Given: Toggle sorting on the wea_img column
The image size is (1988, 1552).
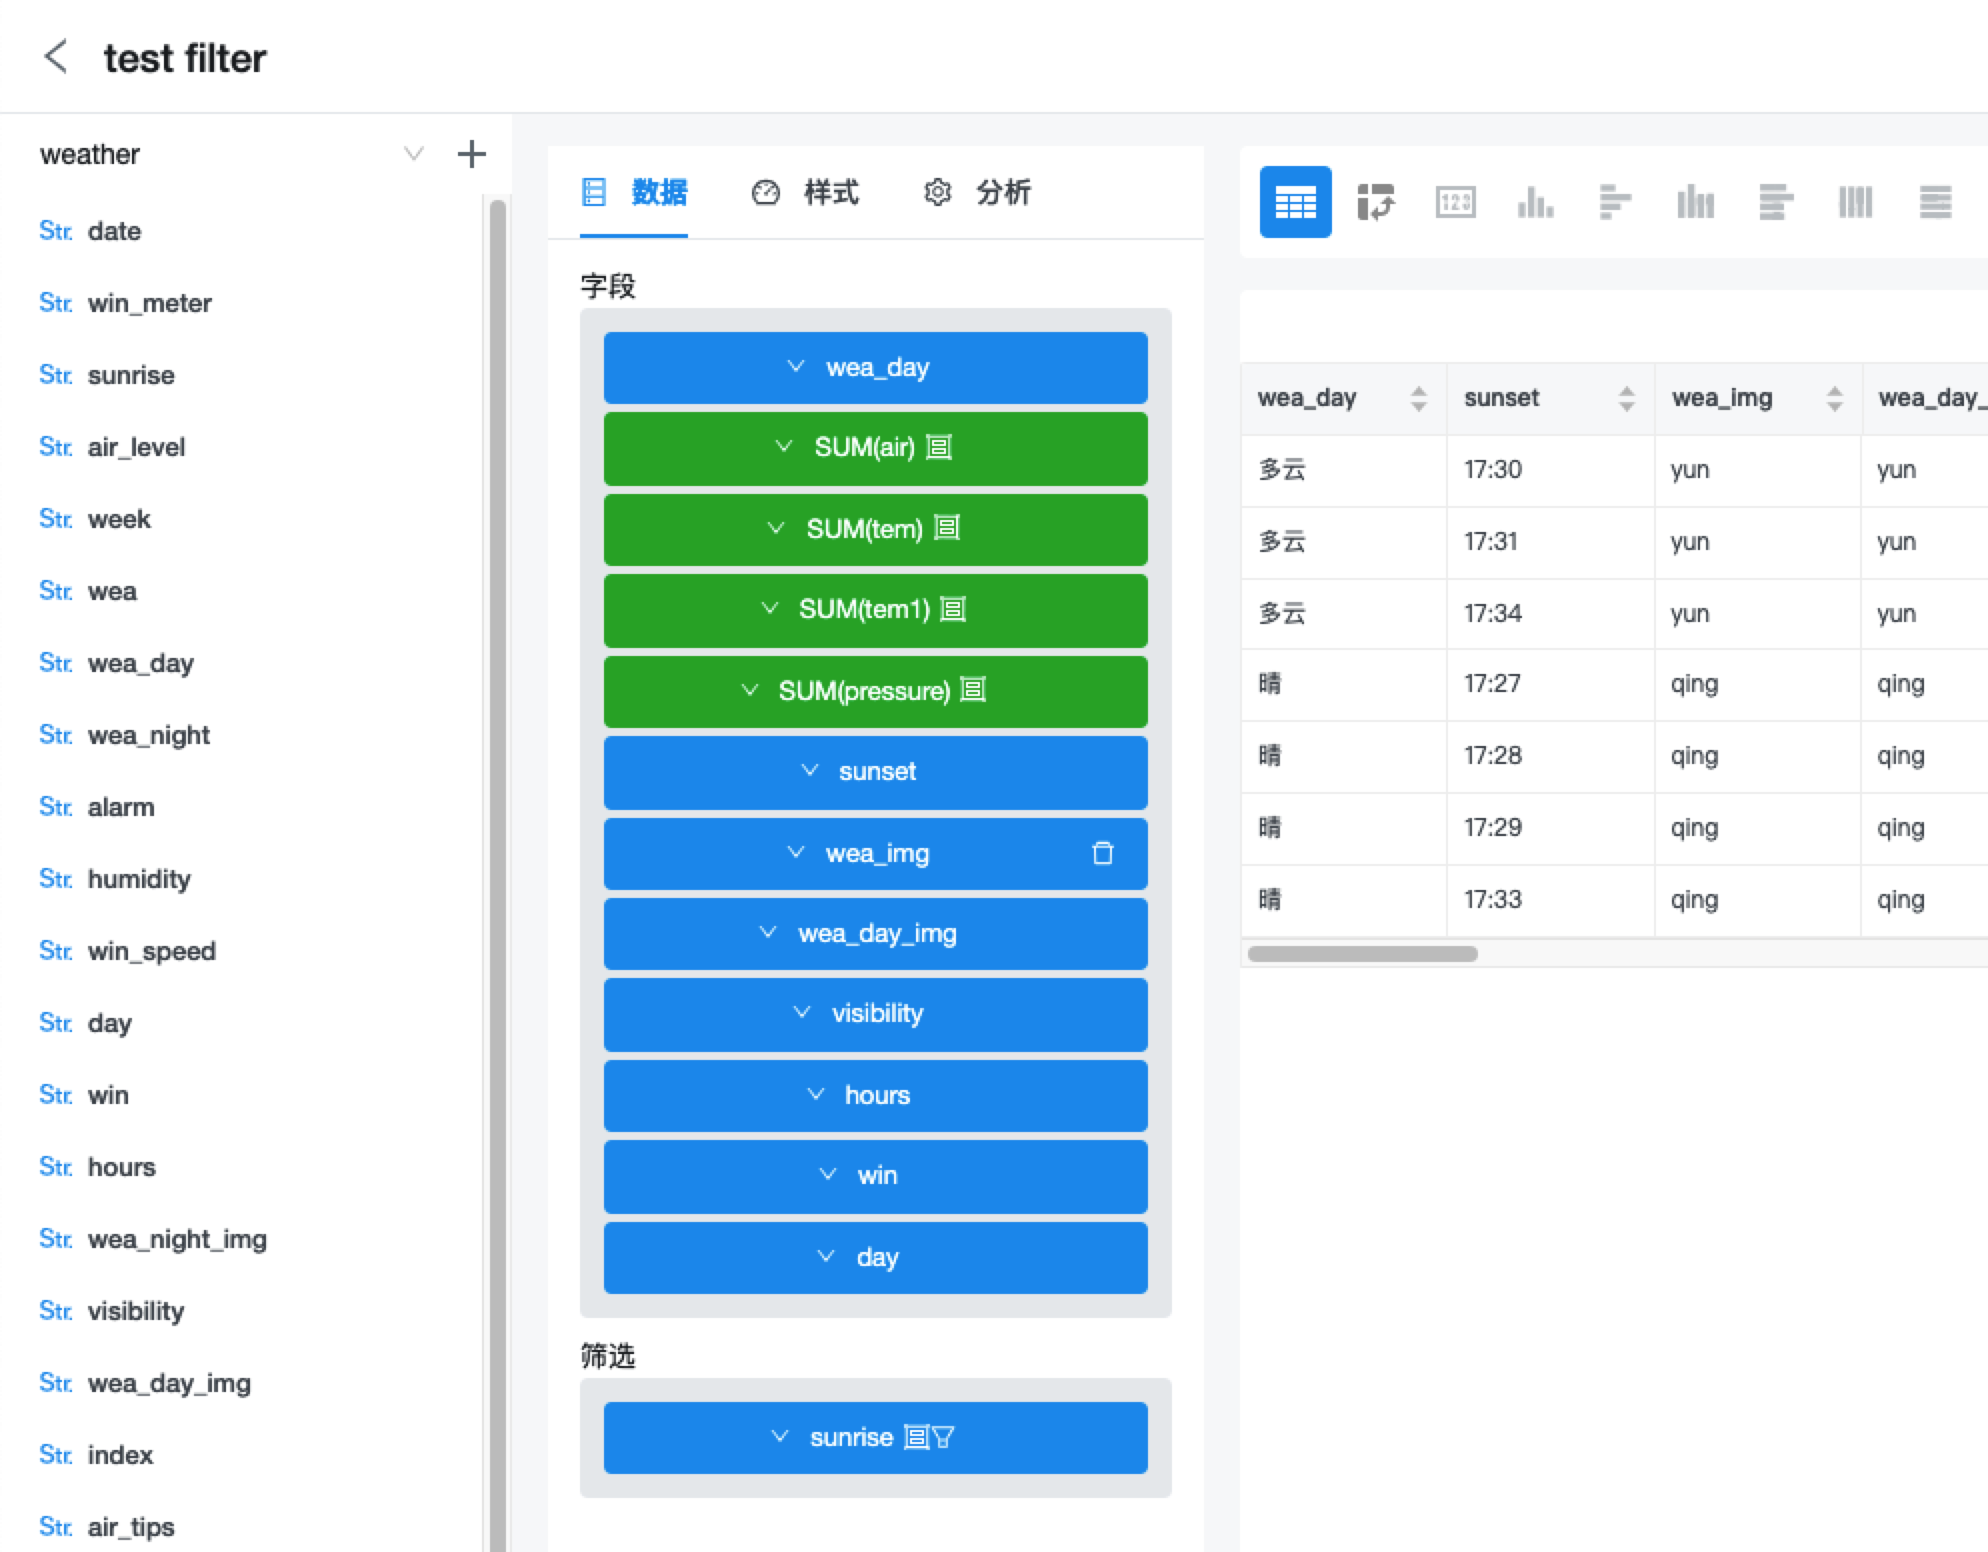Looking at the screenshot, I should [x=1835, y=398].
